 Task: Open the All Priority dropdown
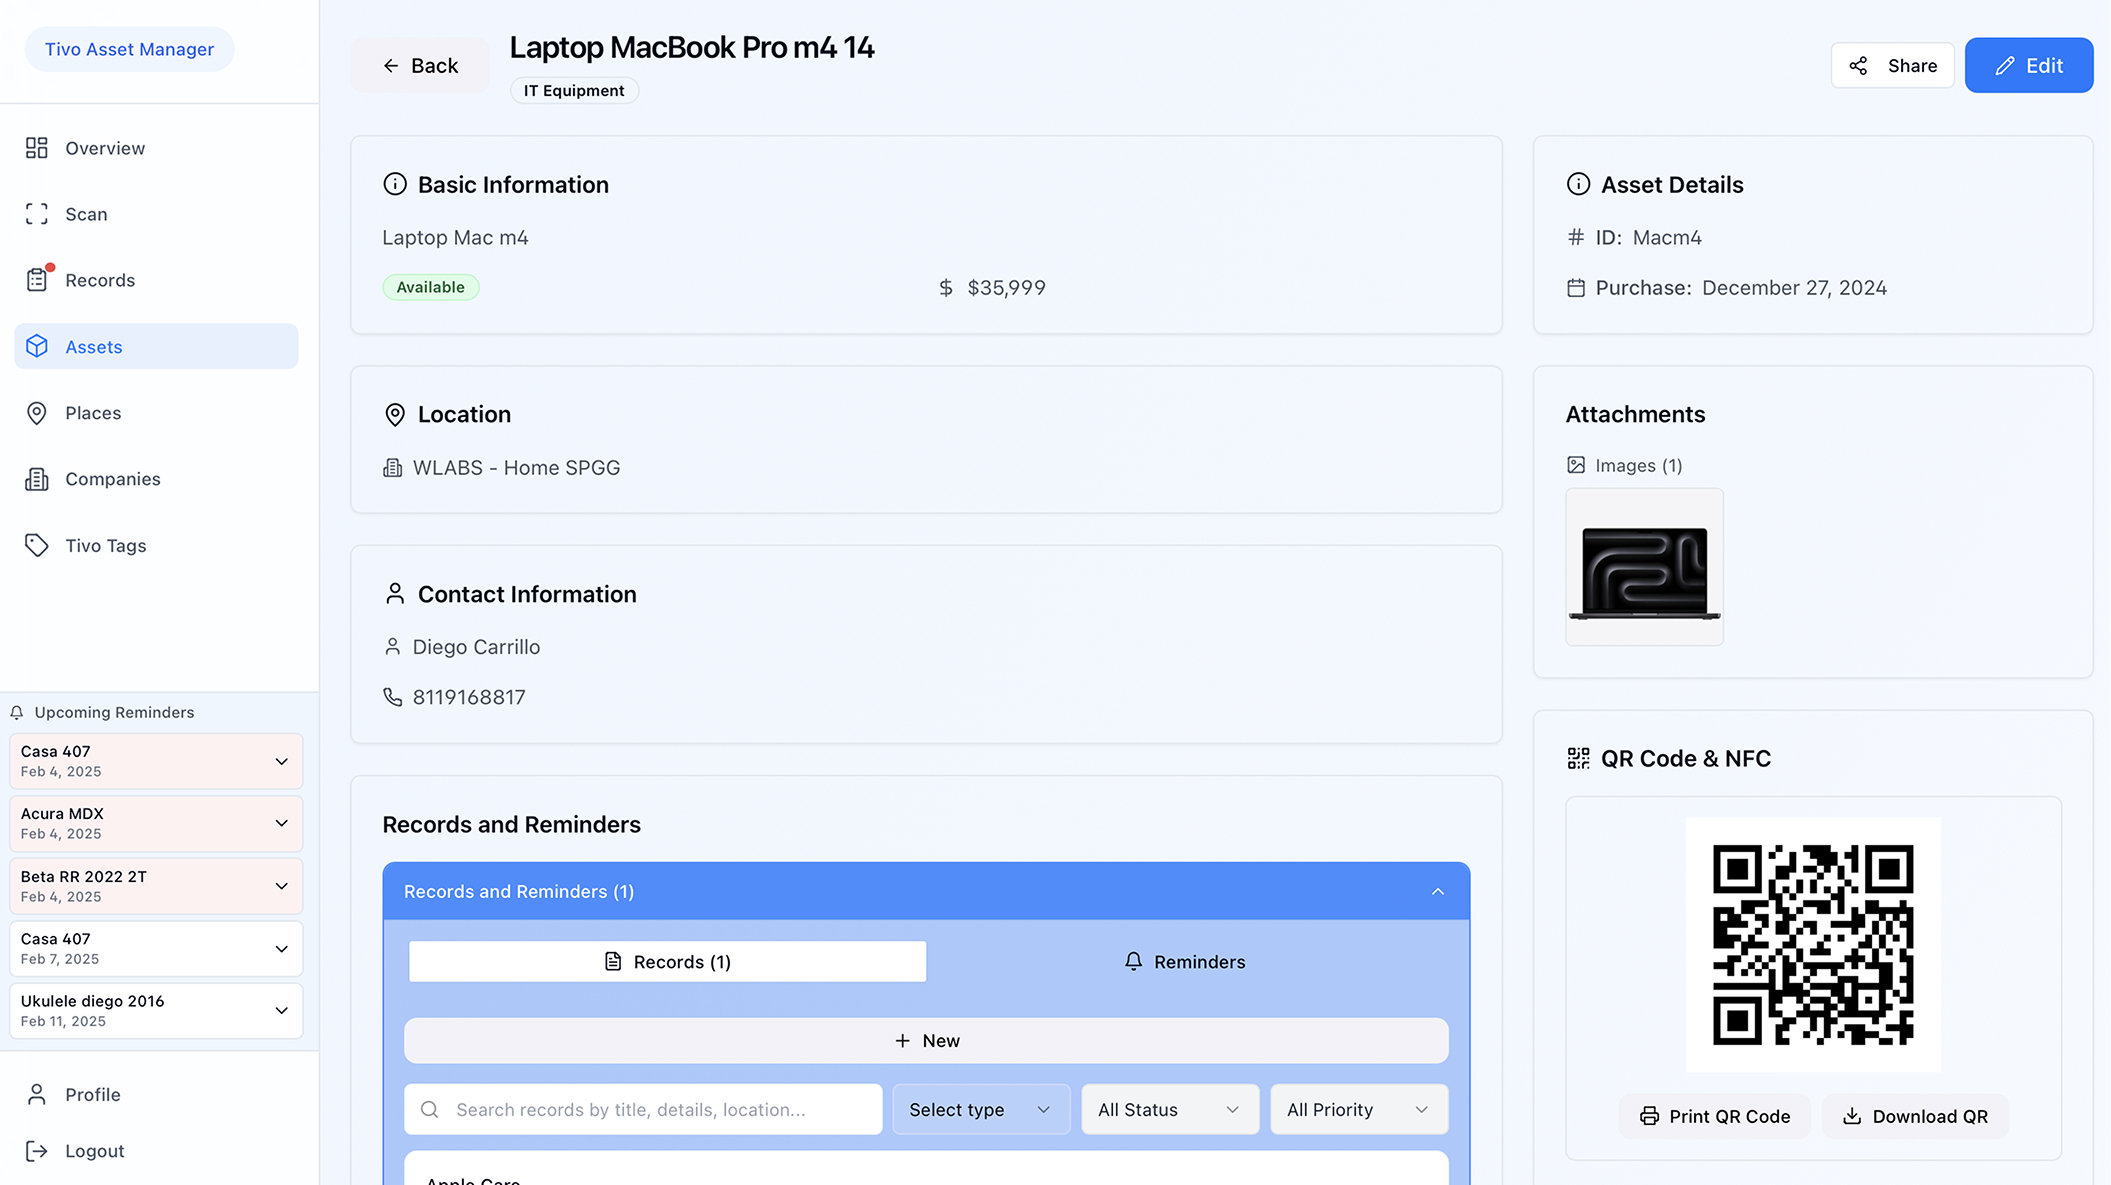pyautogui.click(x=1358, y=1110)
